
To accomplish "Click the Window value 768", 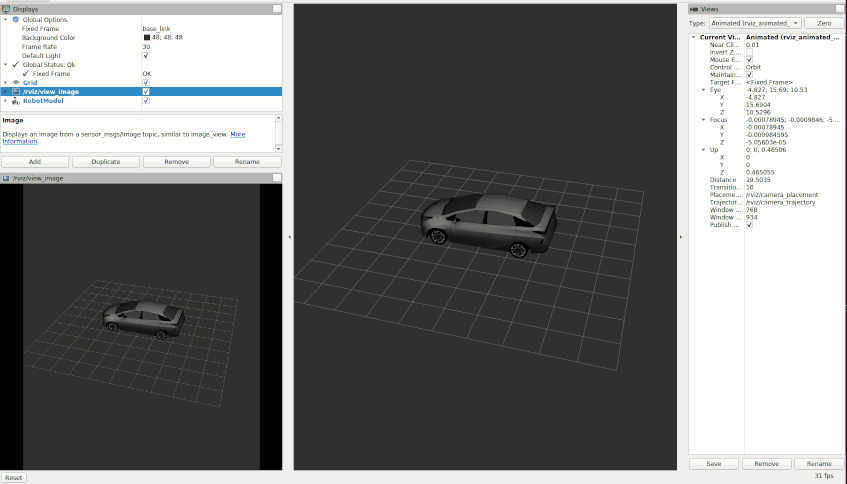I will coord(751,210).
